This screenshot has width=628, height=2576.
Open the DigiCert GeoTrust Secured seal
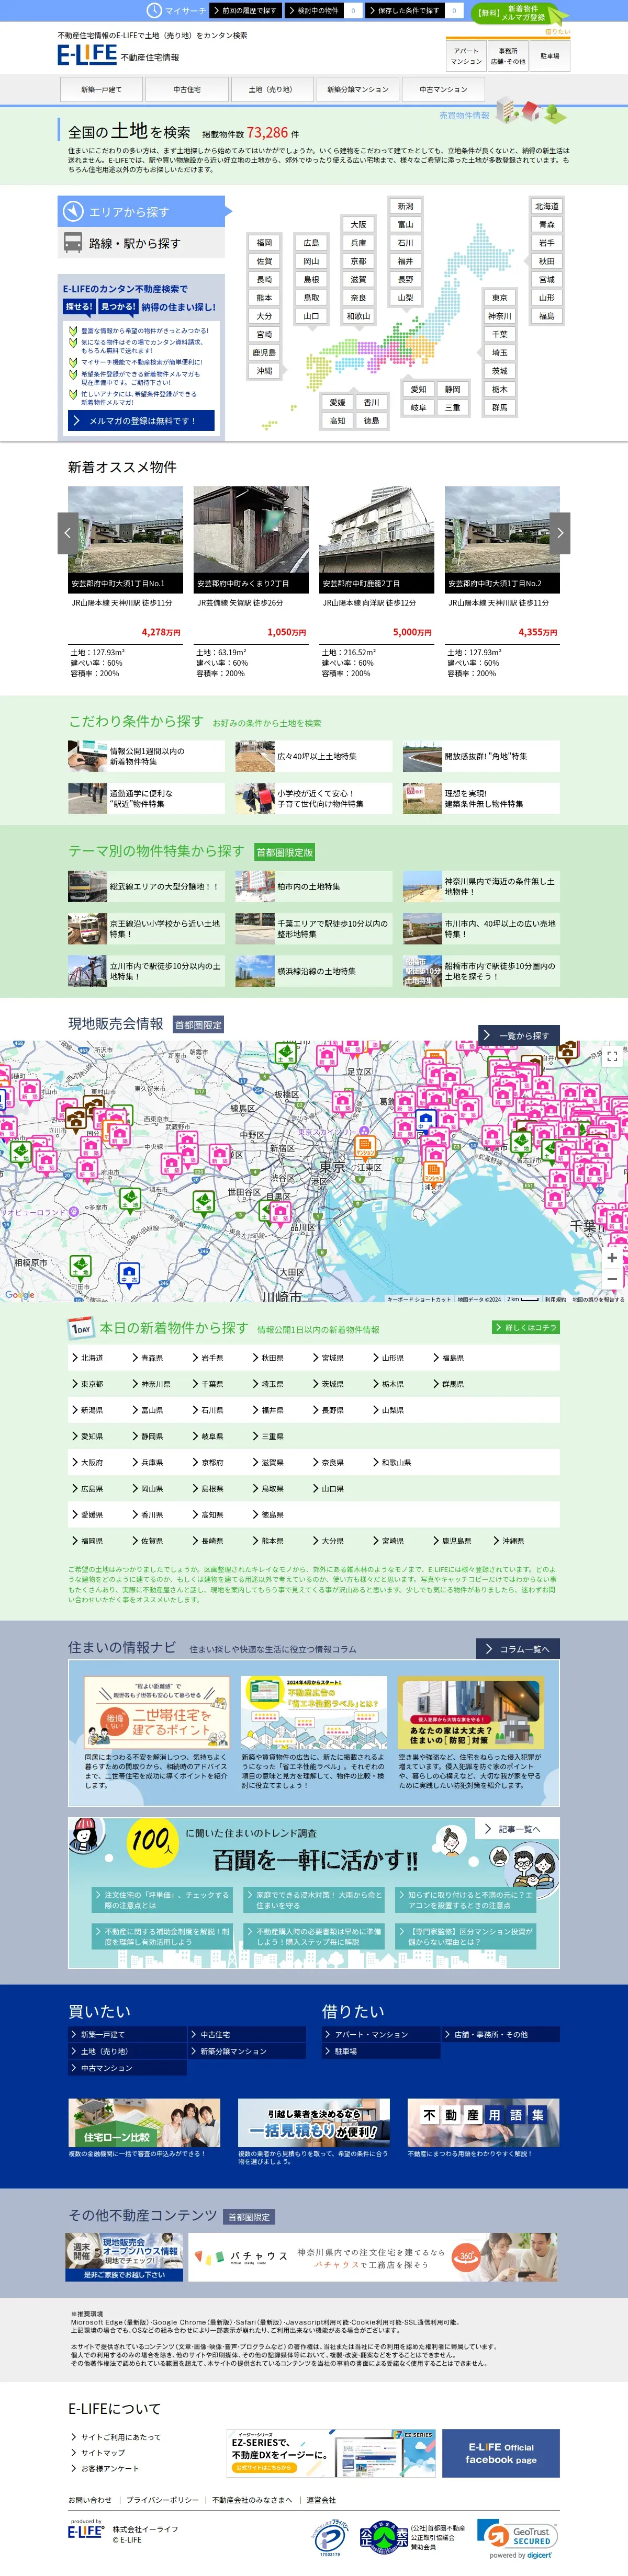pyautogui.click(x=516, y=2538)
